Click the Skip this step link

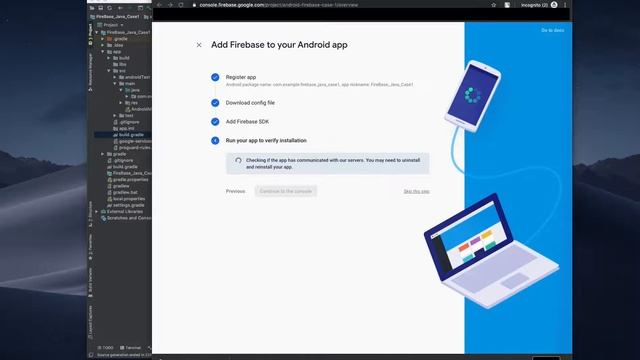pos(416,191)
